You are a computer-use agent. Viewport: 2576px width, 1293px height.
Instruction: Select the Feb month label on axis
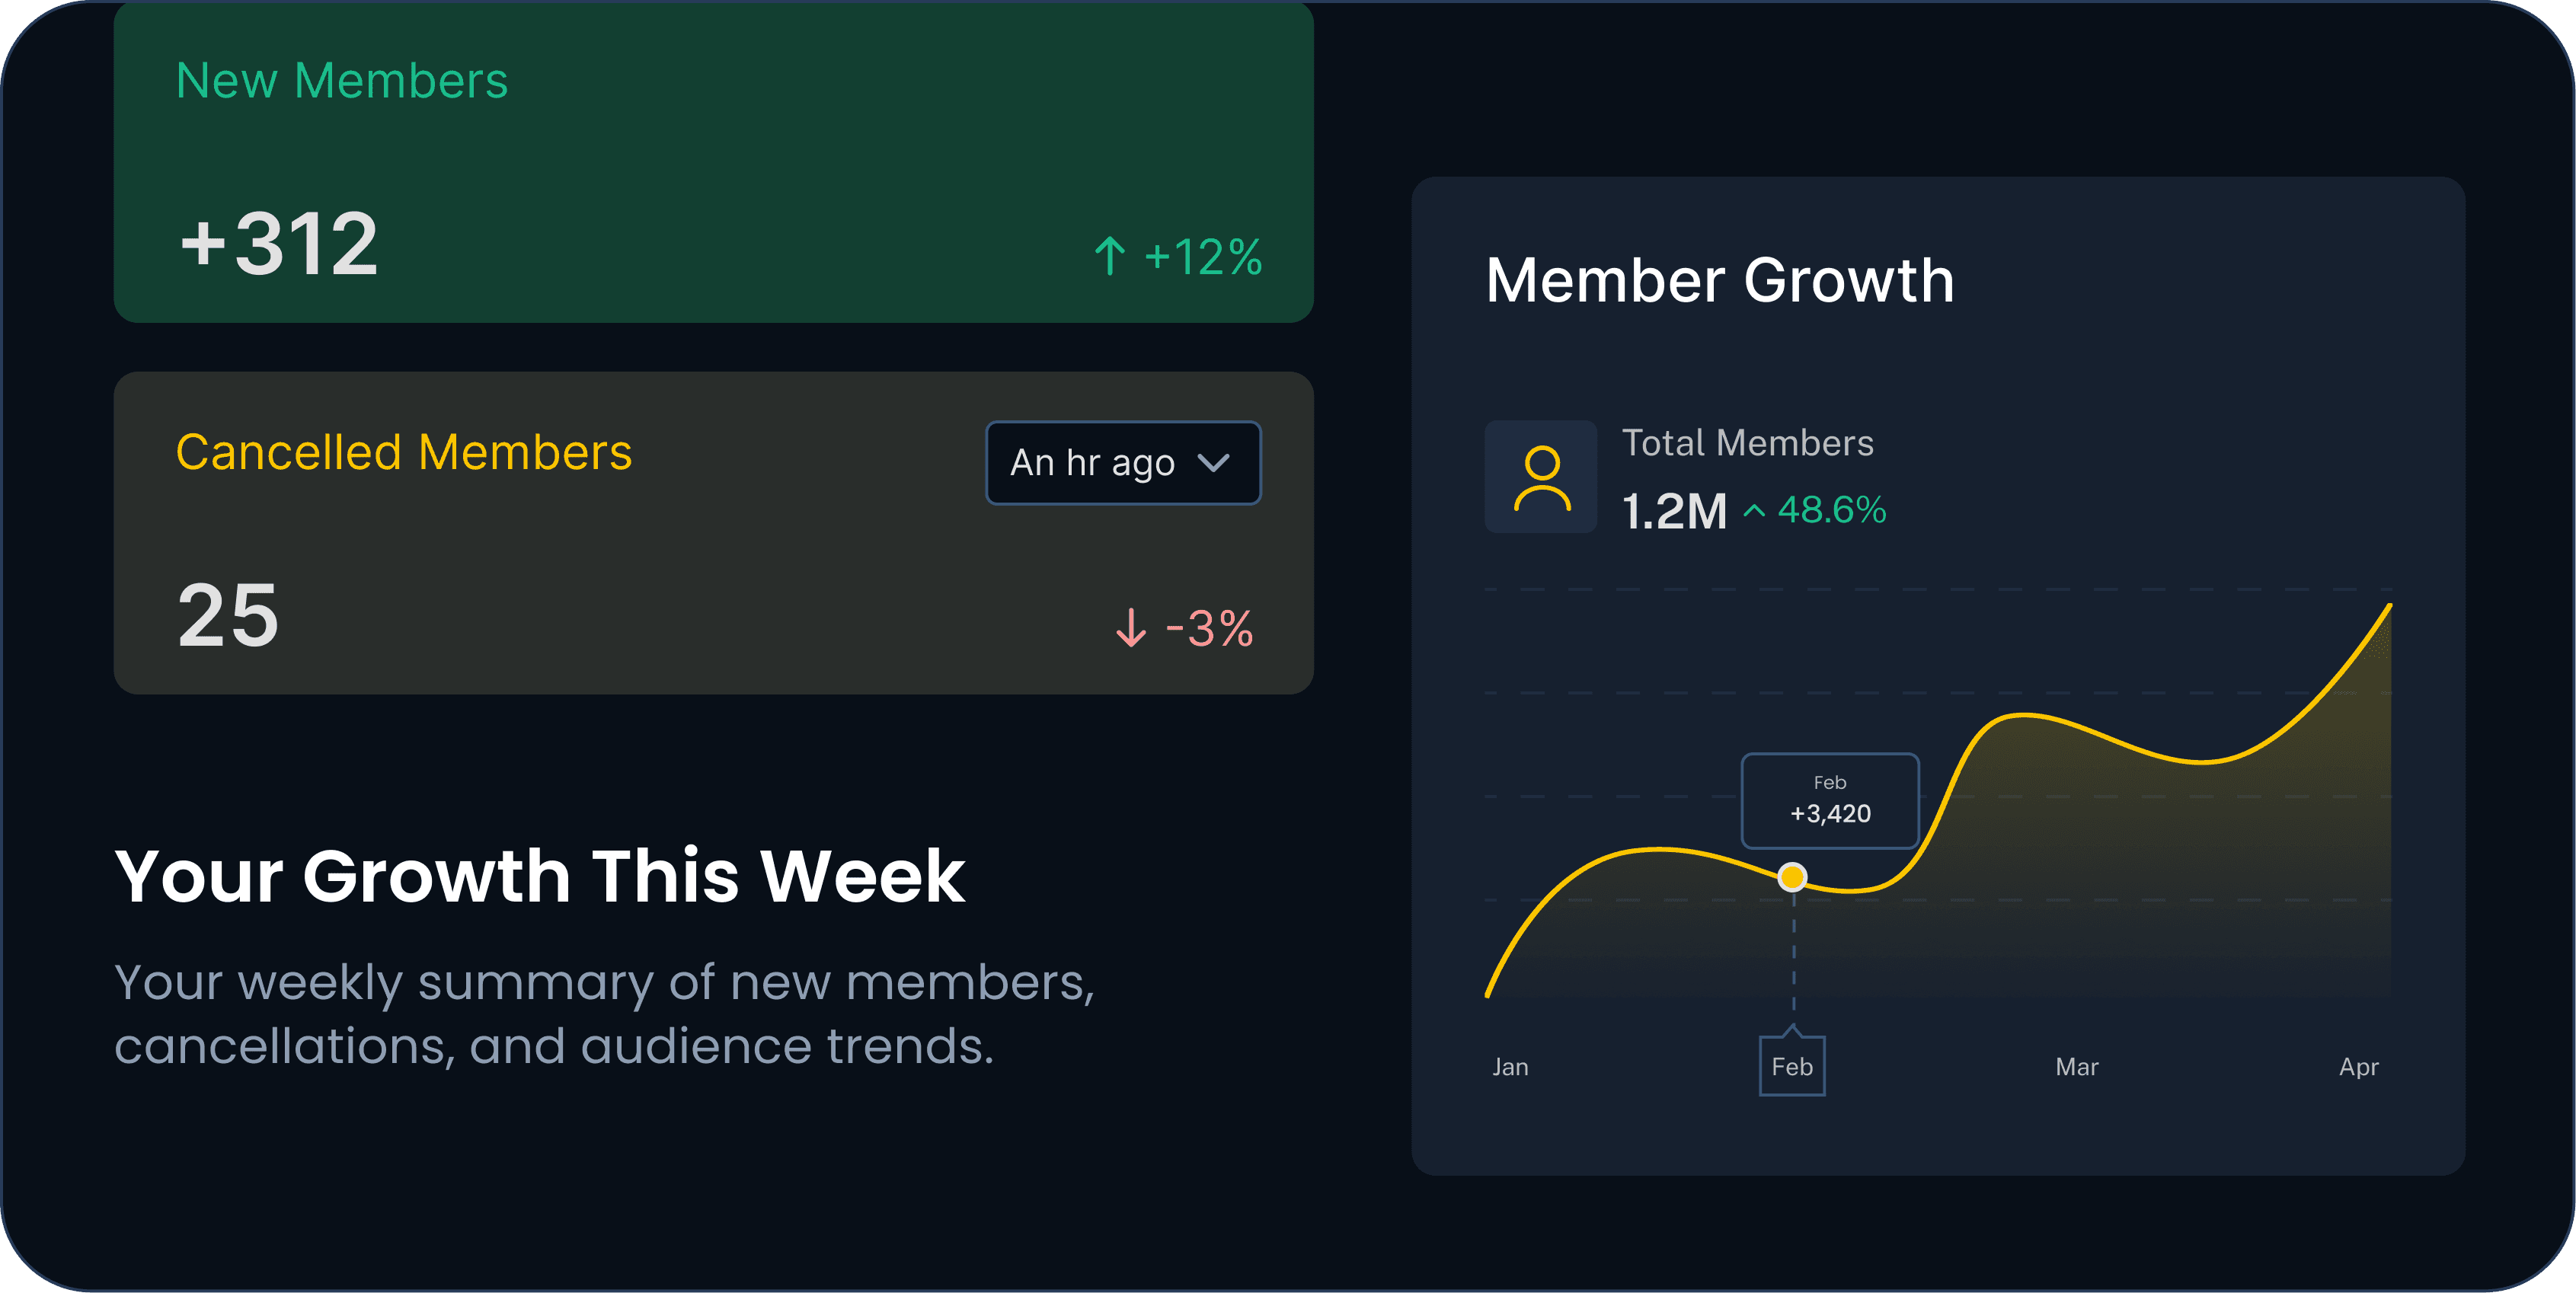point(1792,1067)
